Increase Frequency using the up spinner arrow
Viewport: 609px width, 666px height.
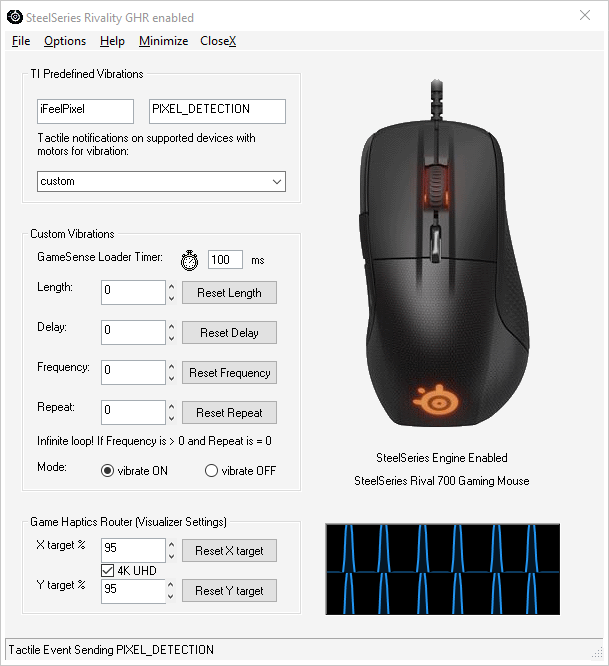(171, 367)
